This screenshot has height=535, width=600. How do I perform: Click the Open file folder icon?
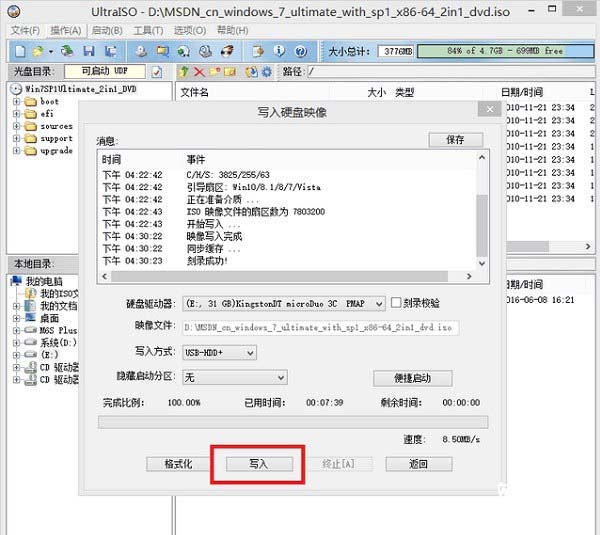coord(38,51)
